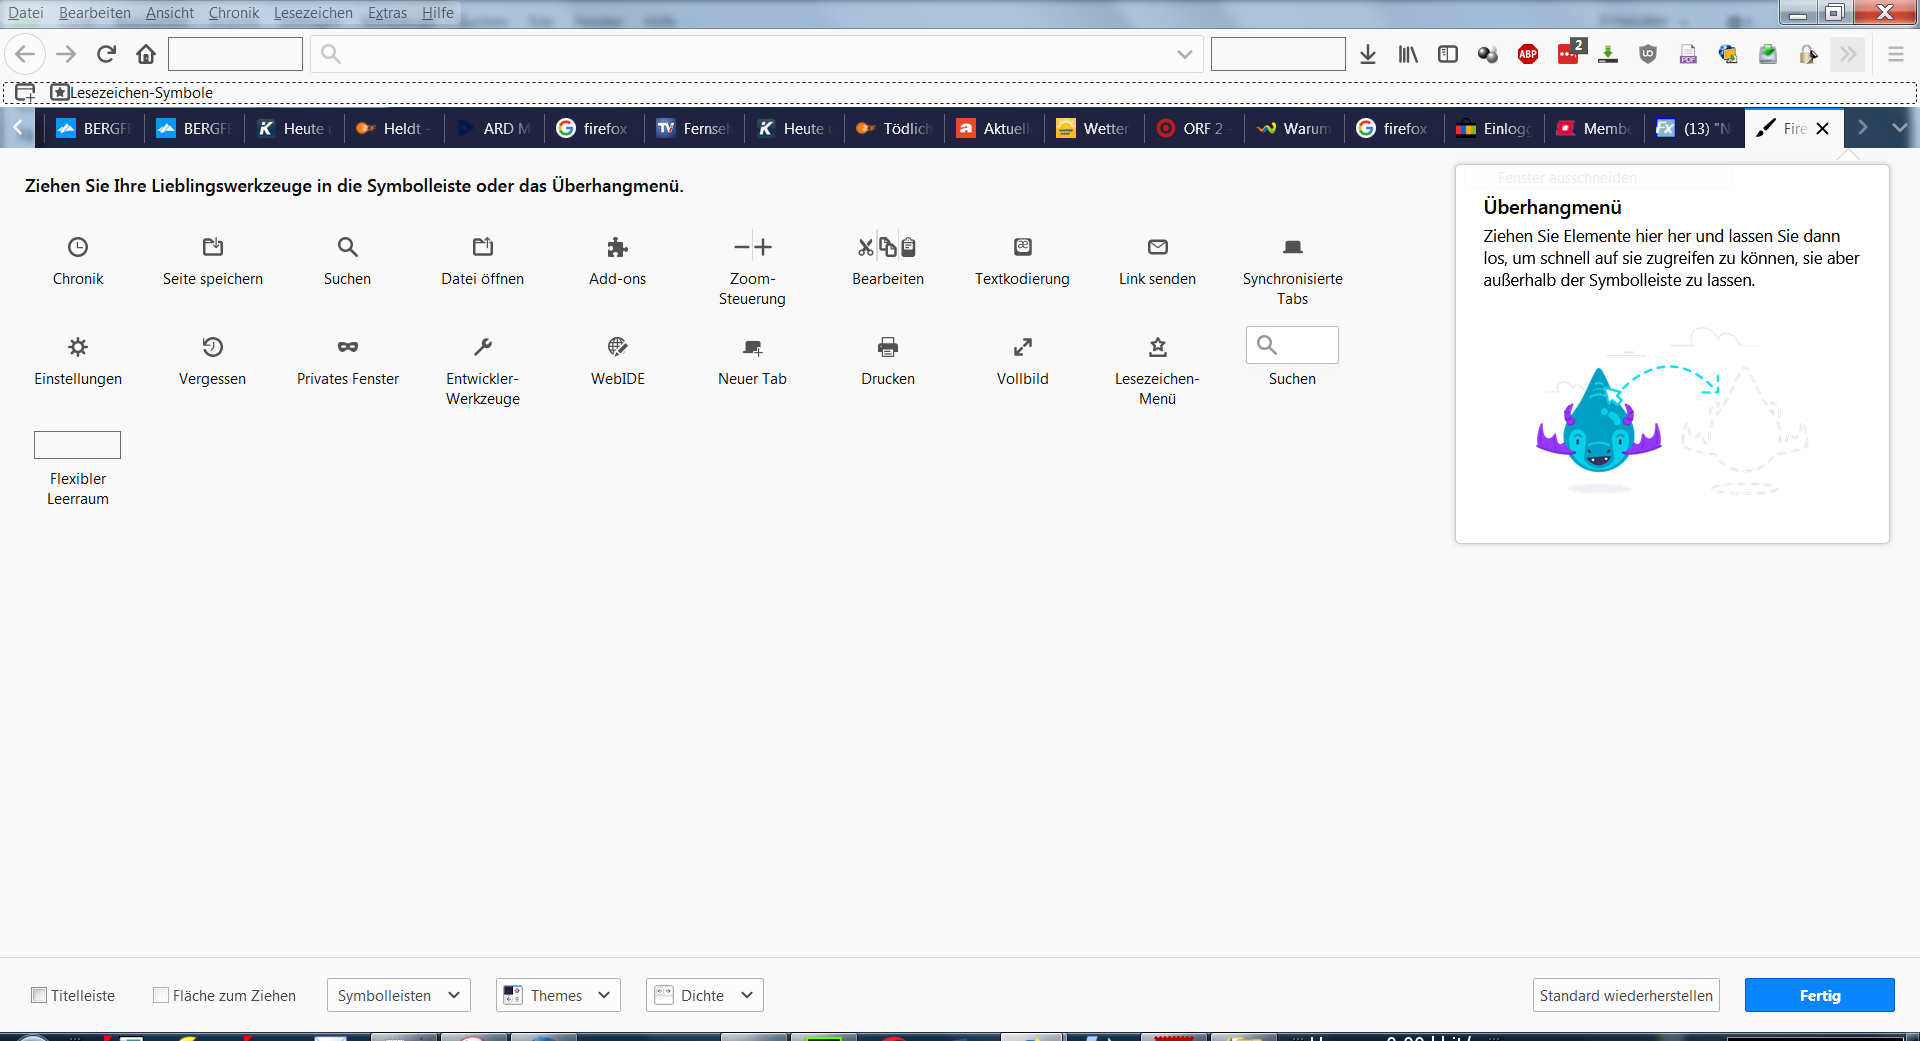This screenshot has width=1920, height=1041.
Task: Select the Suchen search box widget
Action: (1292, 345)
